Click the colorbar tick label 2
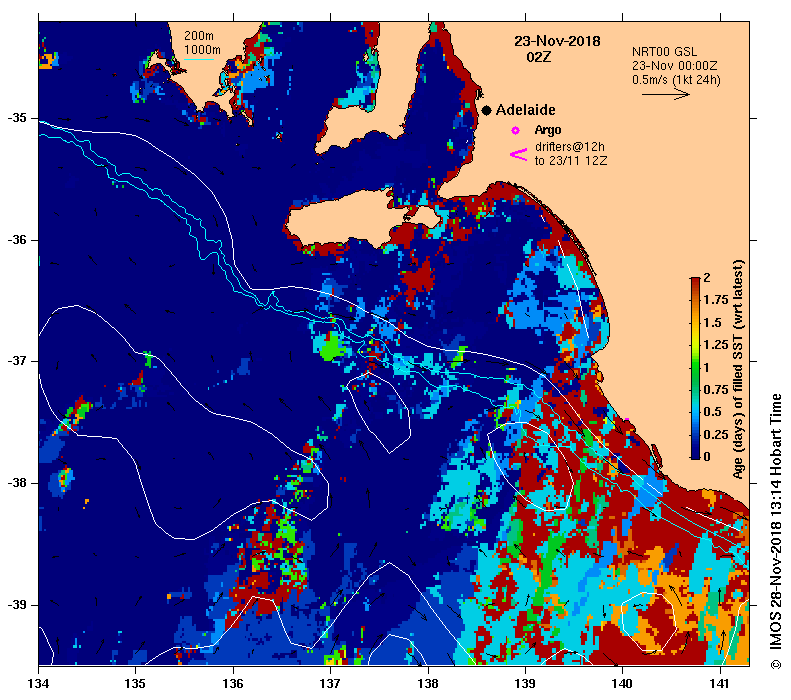The width and height of the screenshot is (791, 700). pyautogui.click(x=707, y=277)
